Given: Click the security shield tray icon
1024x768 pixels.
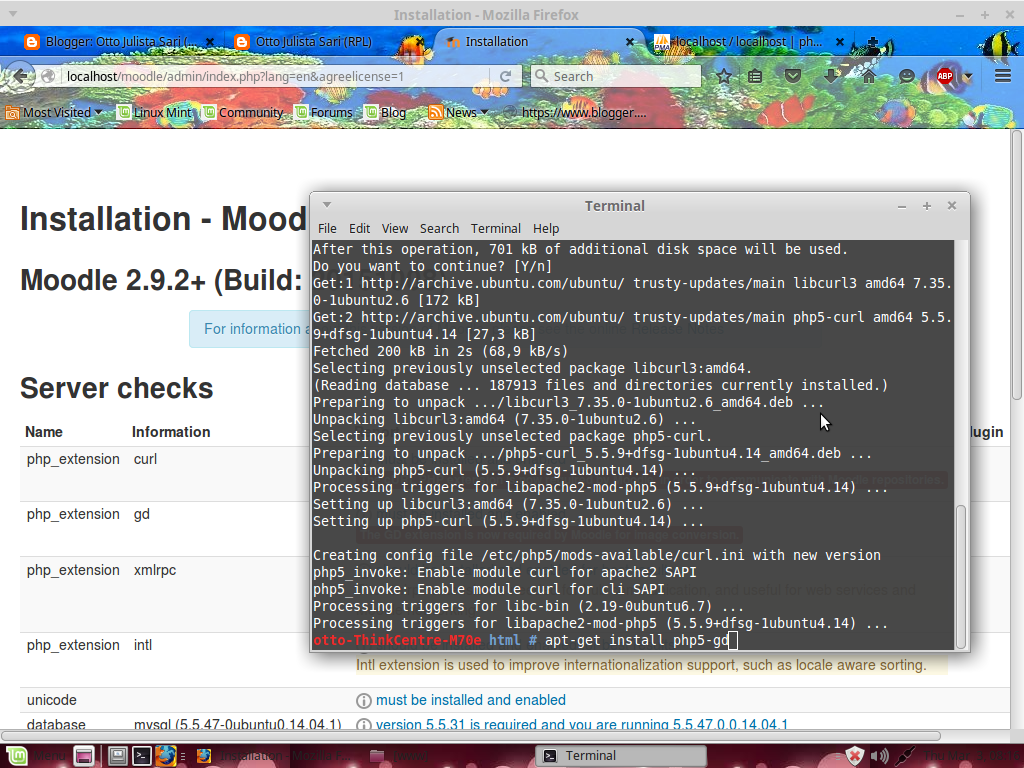Looking at the screenshot, I should coord(854,756).
